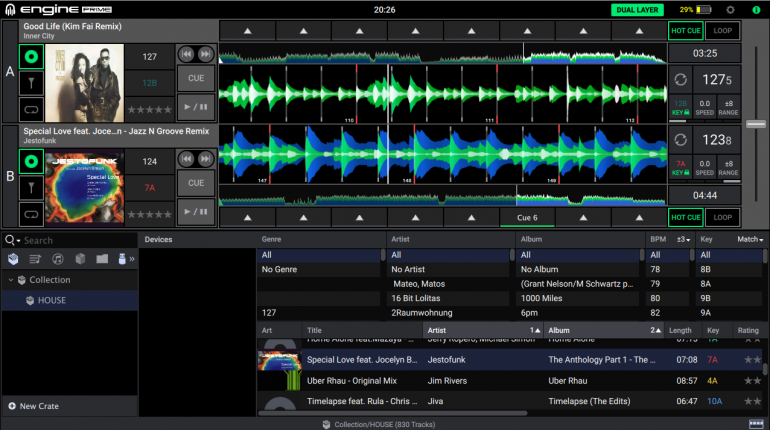This screenshot has width=770, height=430.
Task: Adjust the vertical pitch slider handle at right
Action: (x=756, y=124)
